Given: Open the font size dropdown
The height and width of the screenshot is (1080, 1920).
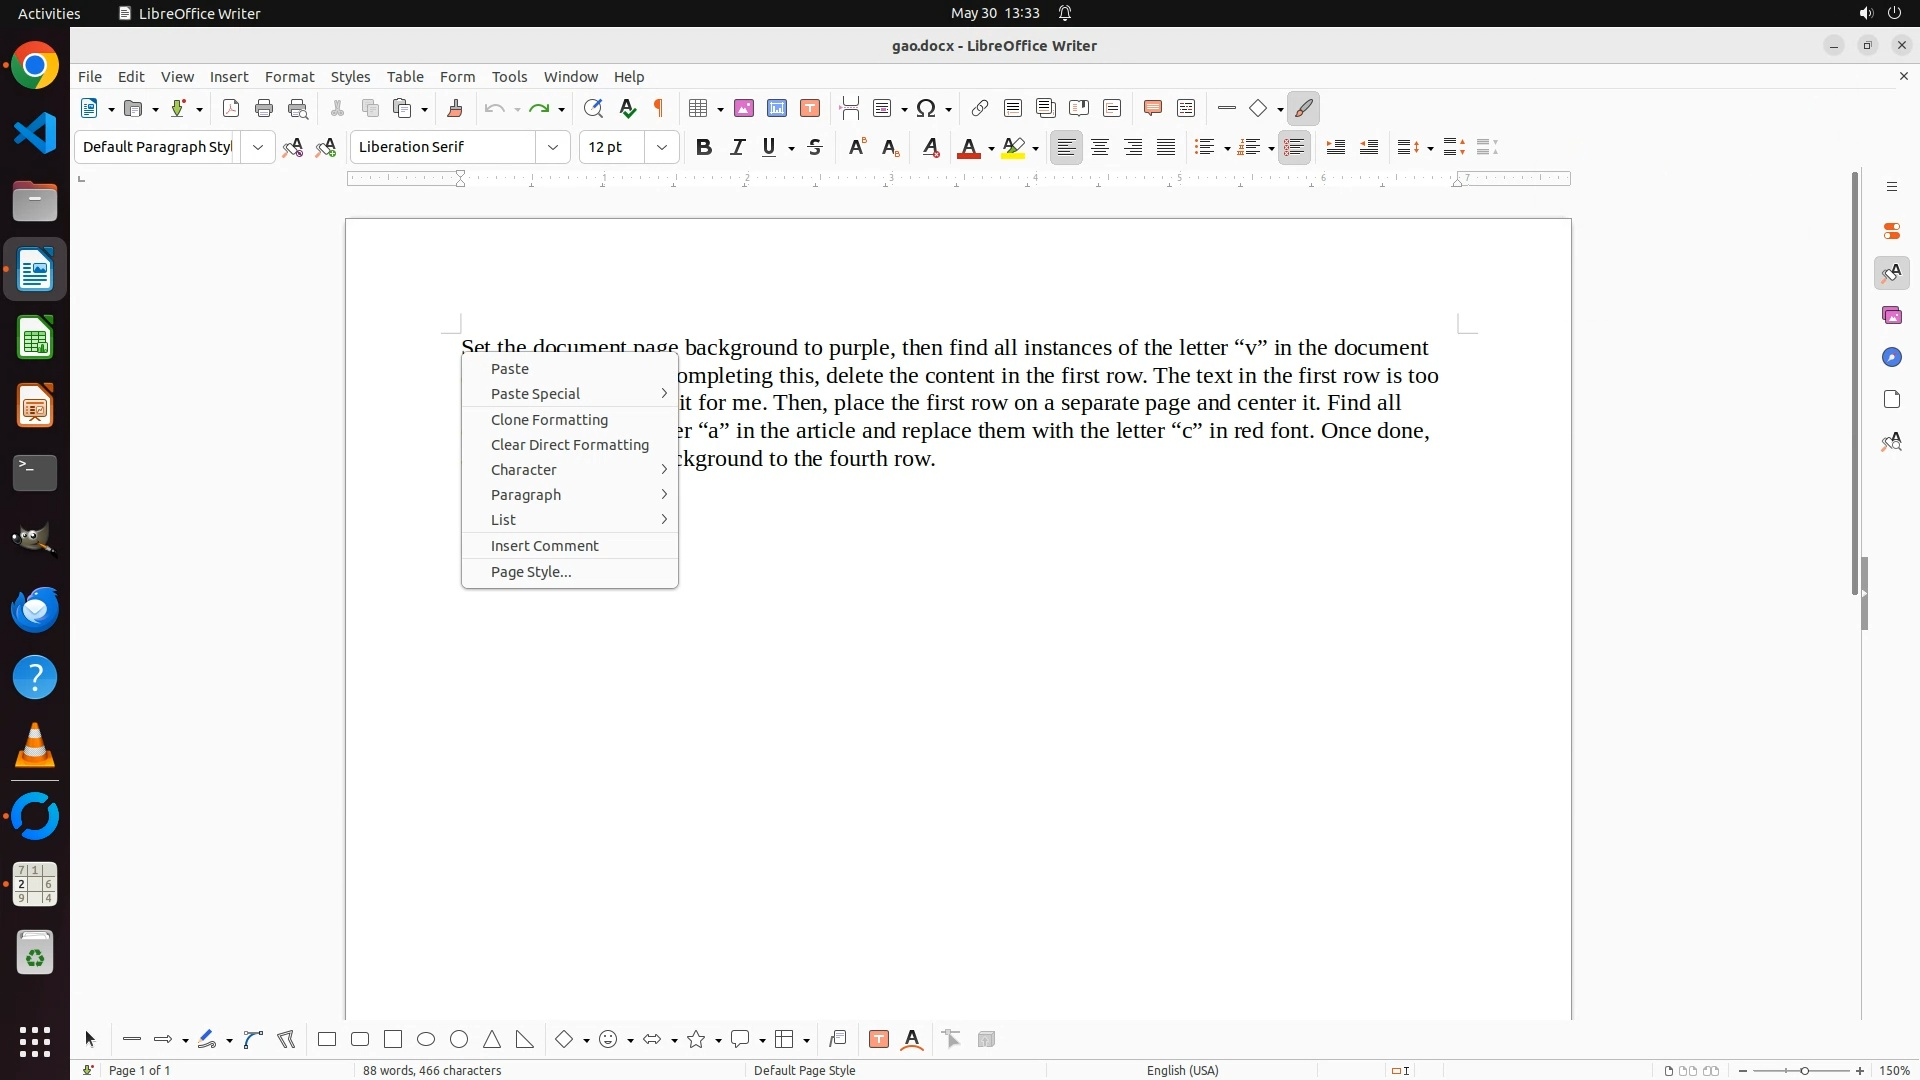Looking at the screenshot, I should pos(662,148).
